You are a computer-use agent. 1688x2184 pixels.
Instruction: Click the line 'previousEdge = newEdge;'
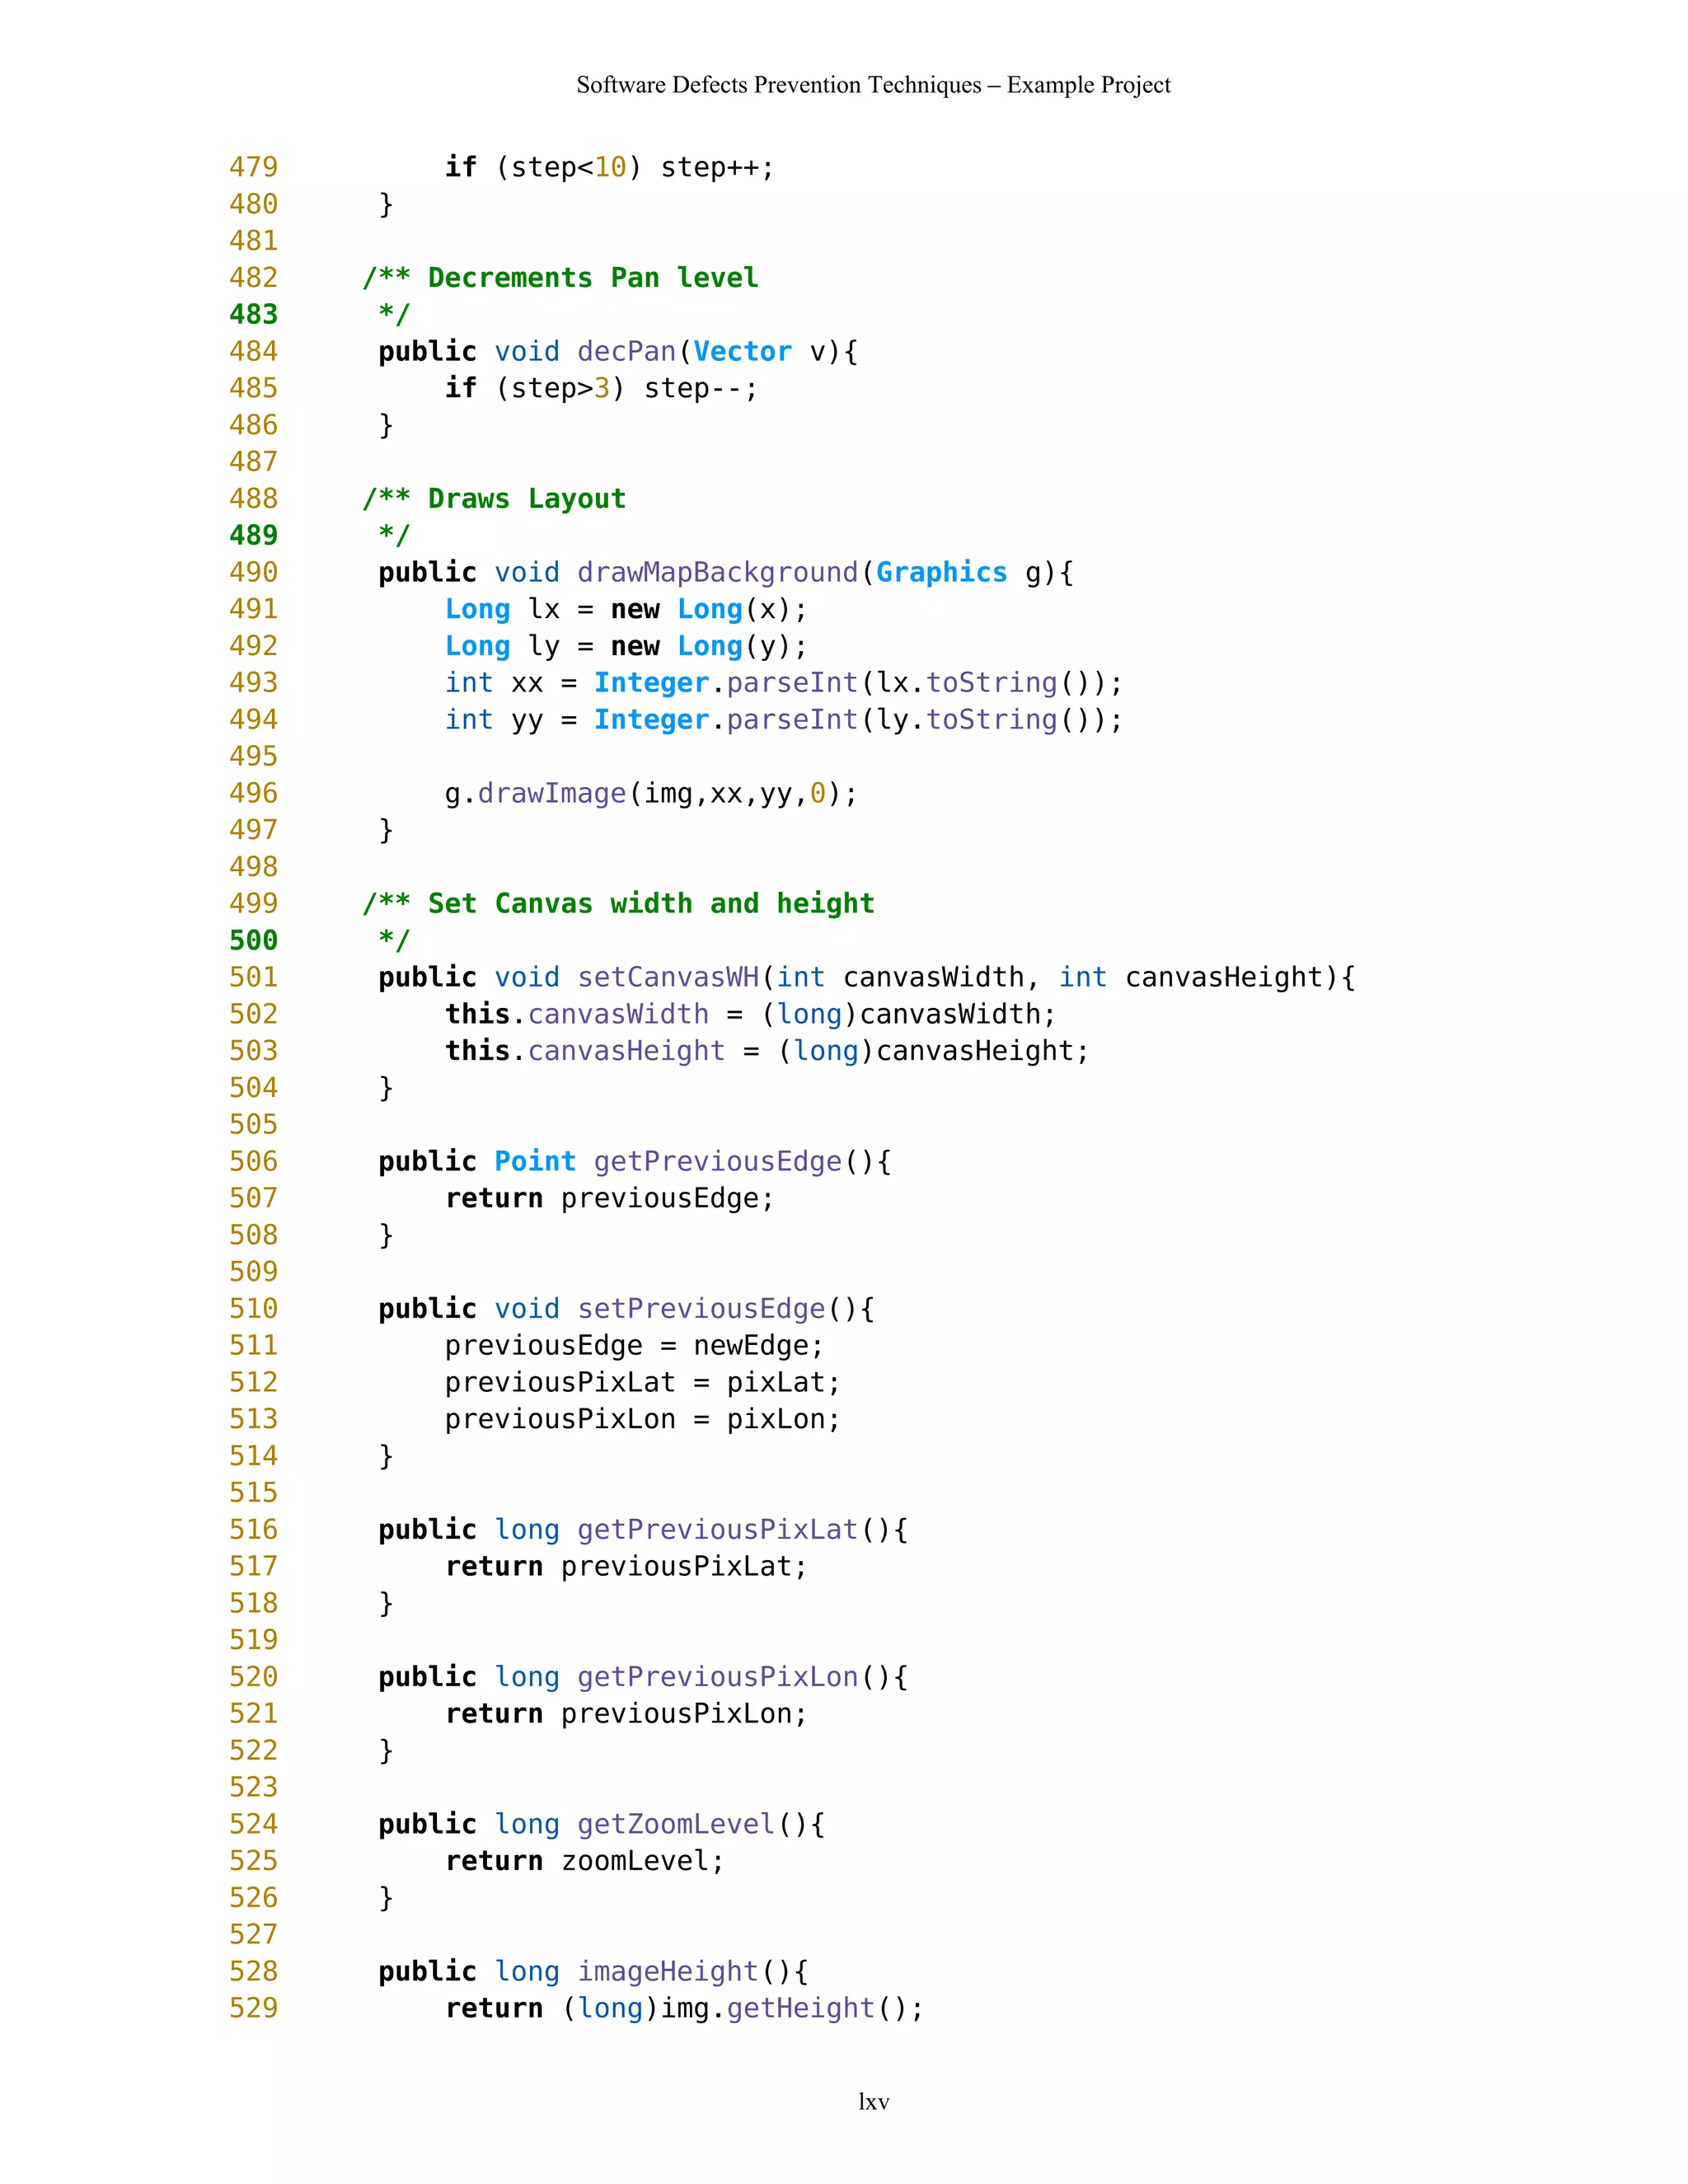click(x=634, y=1345)
